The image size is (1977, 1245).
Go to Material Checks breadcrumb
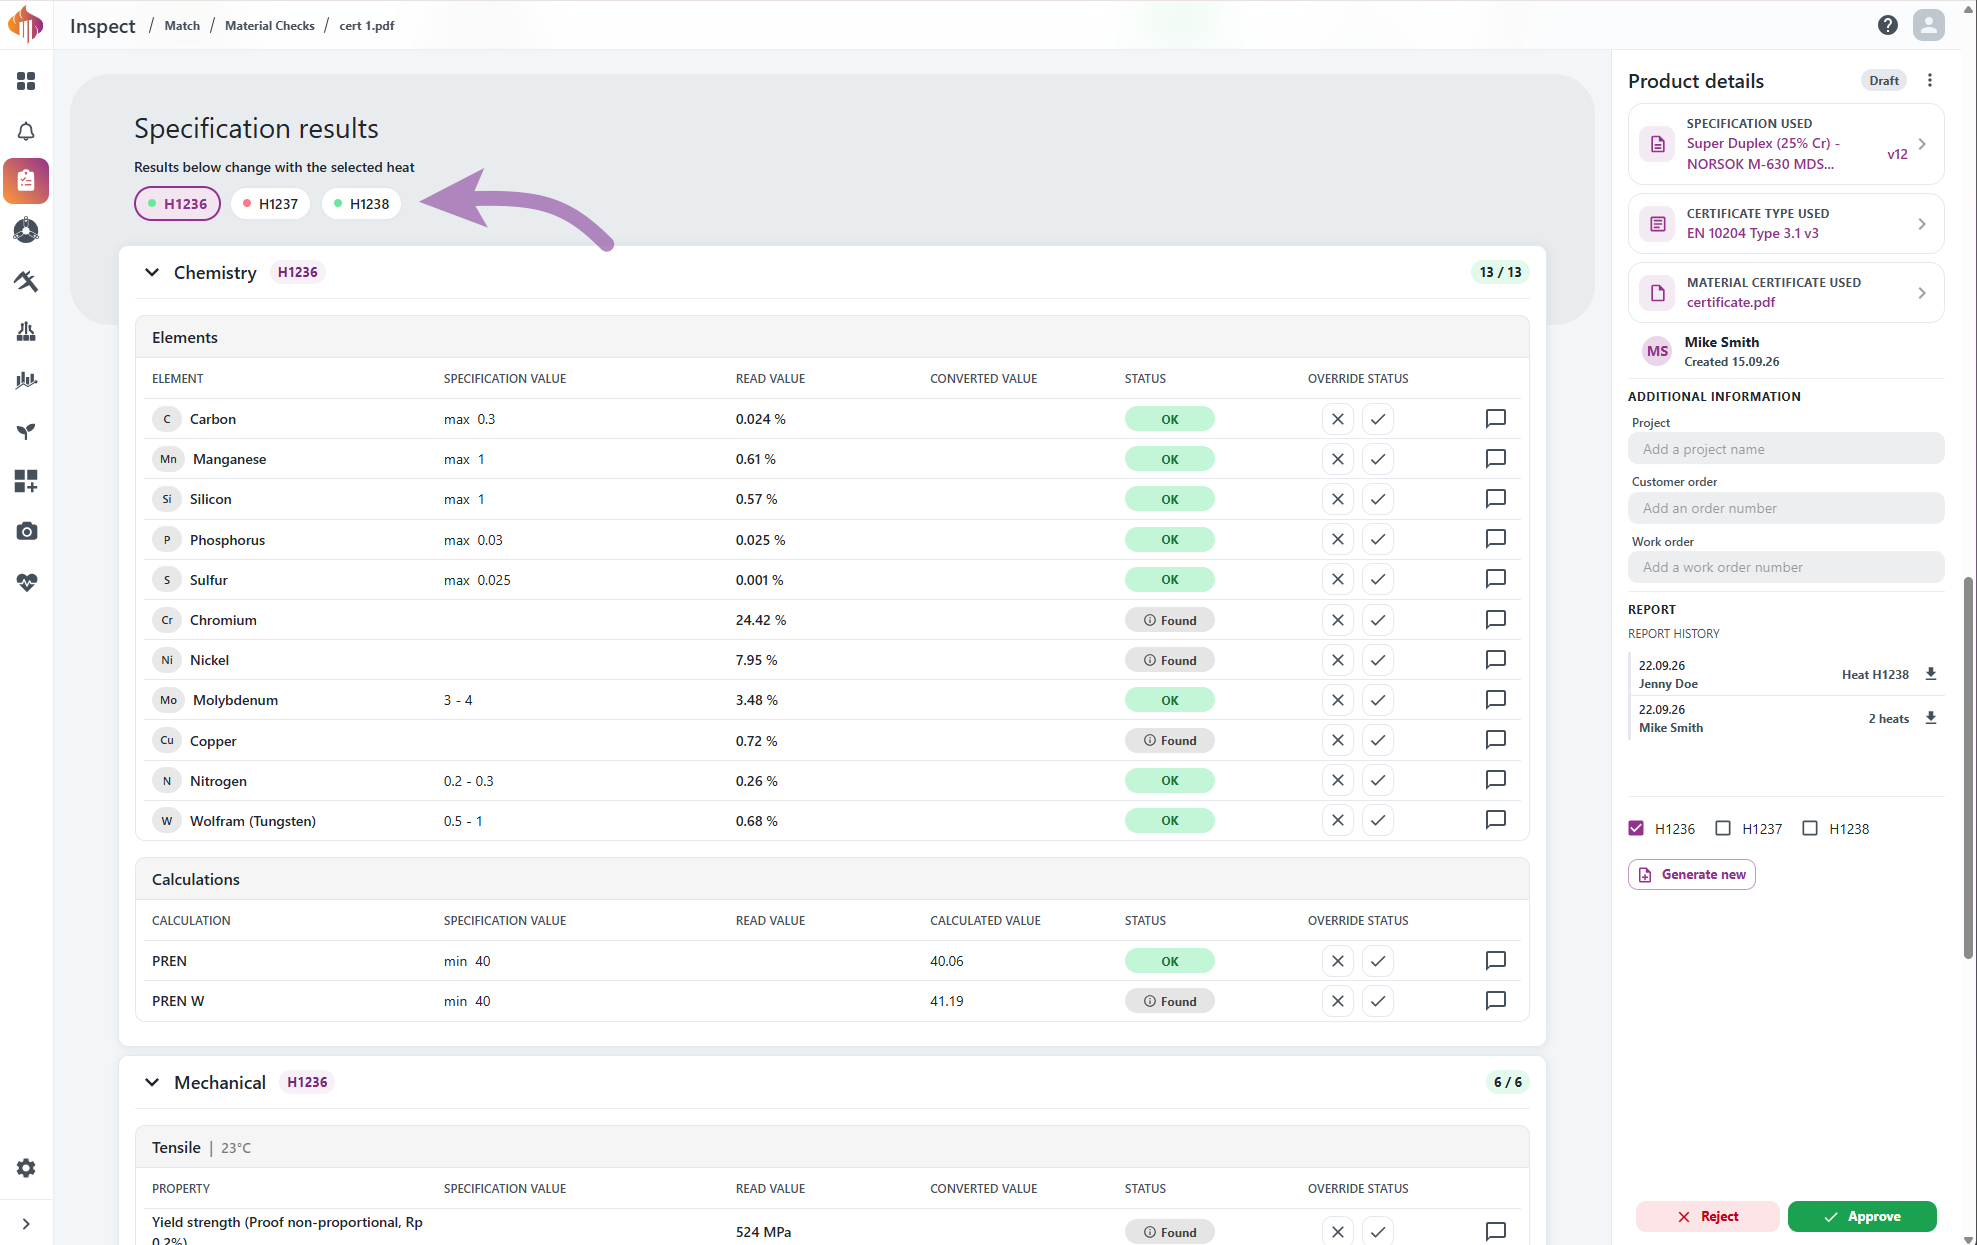(270, 26)
